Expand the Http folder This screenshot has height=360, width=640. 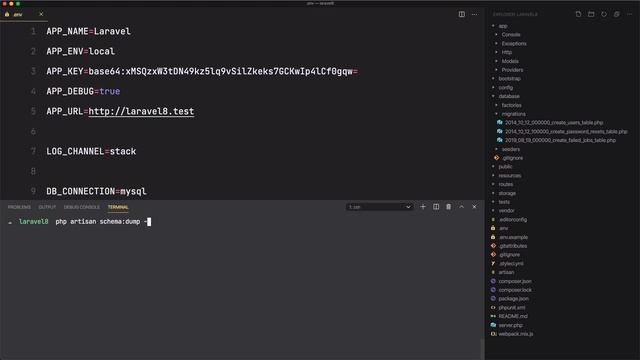[507, 52]
